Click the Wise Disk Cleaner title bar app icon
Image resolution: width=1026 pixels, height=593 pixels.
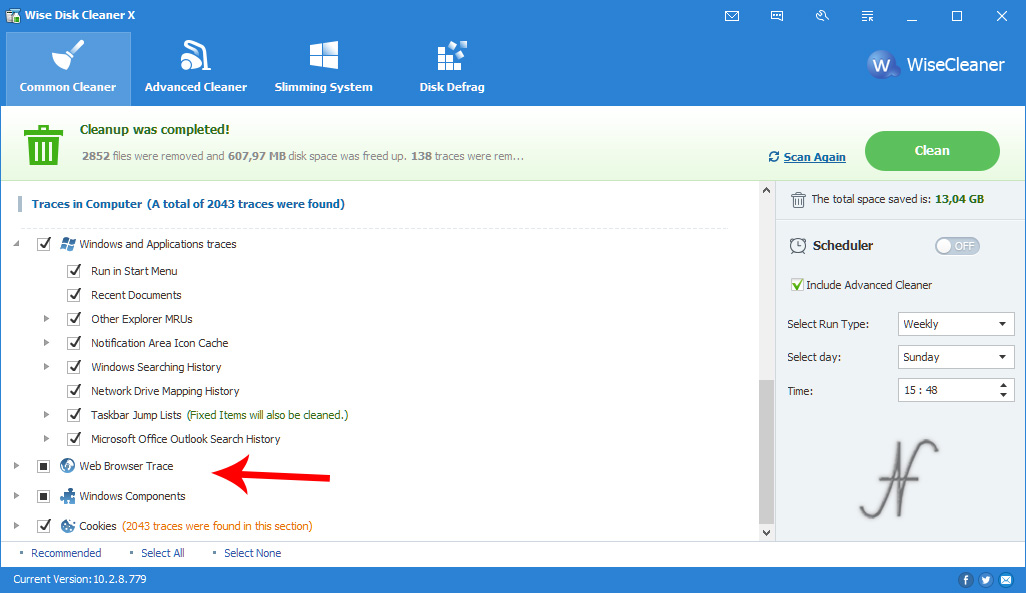12,15
